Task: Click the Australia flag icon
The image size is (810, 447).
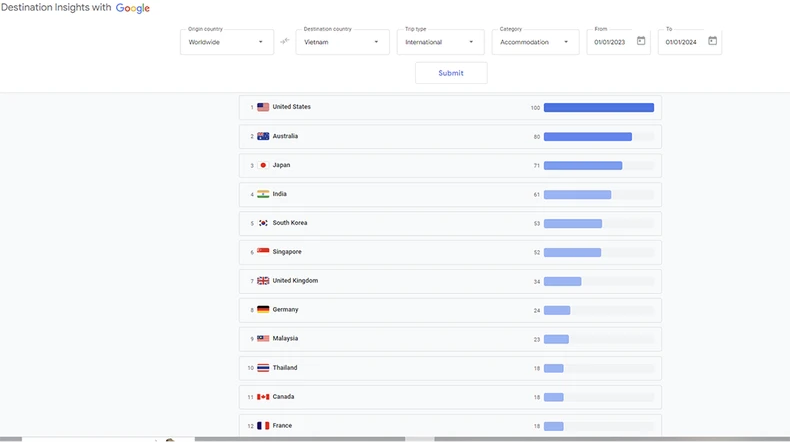Action: coord(263,136)
